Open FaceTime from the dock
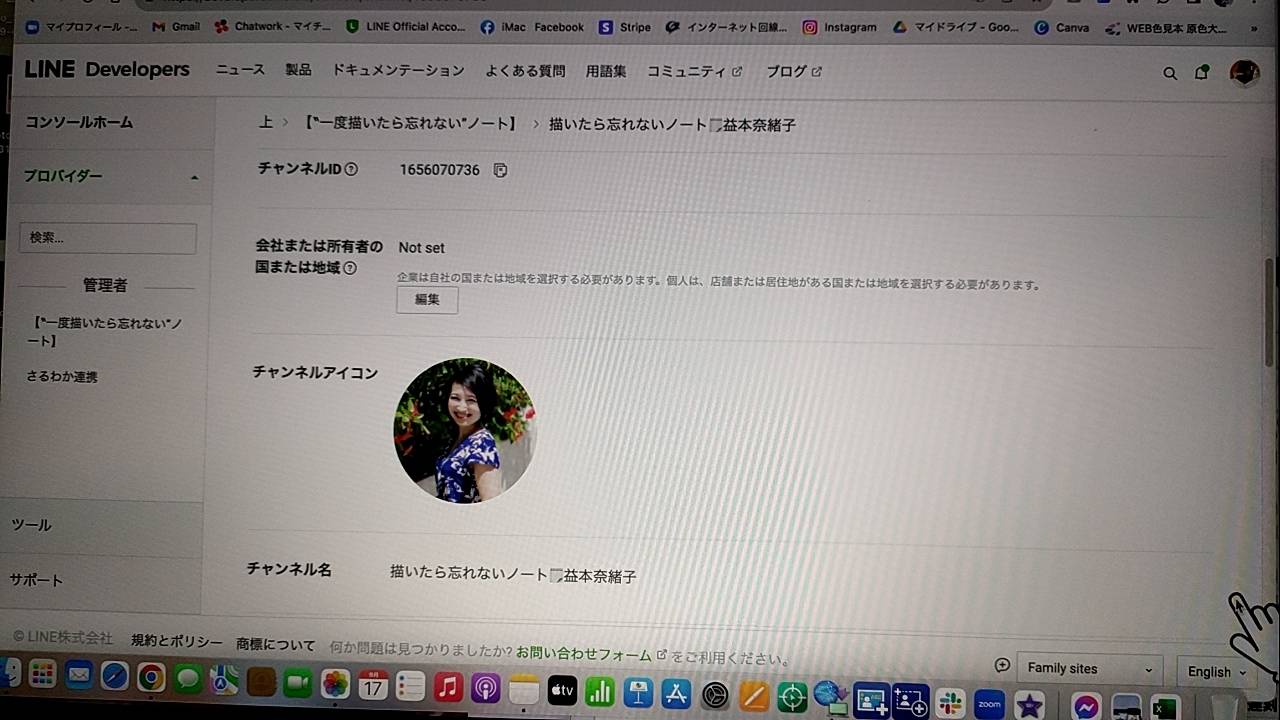1280x720 pixels. (x=297, y=683)
